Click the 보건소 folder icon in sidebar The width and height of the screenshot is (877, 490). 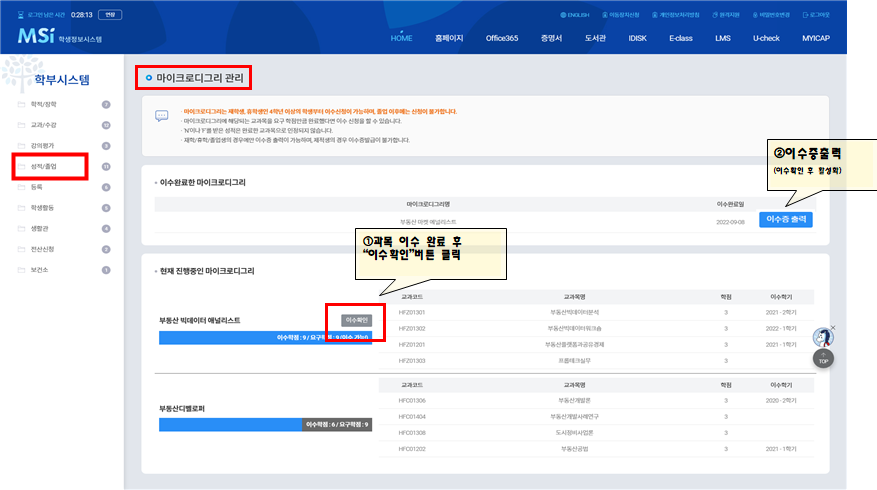click(22, 270)
